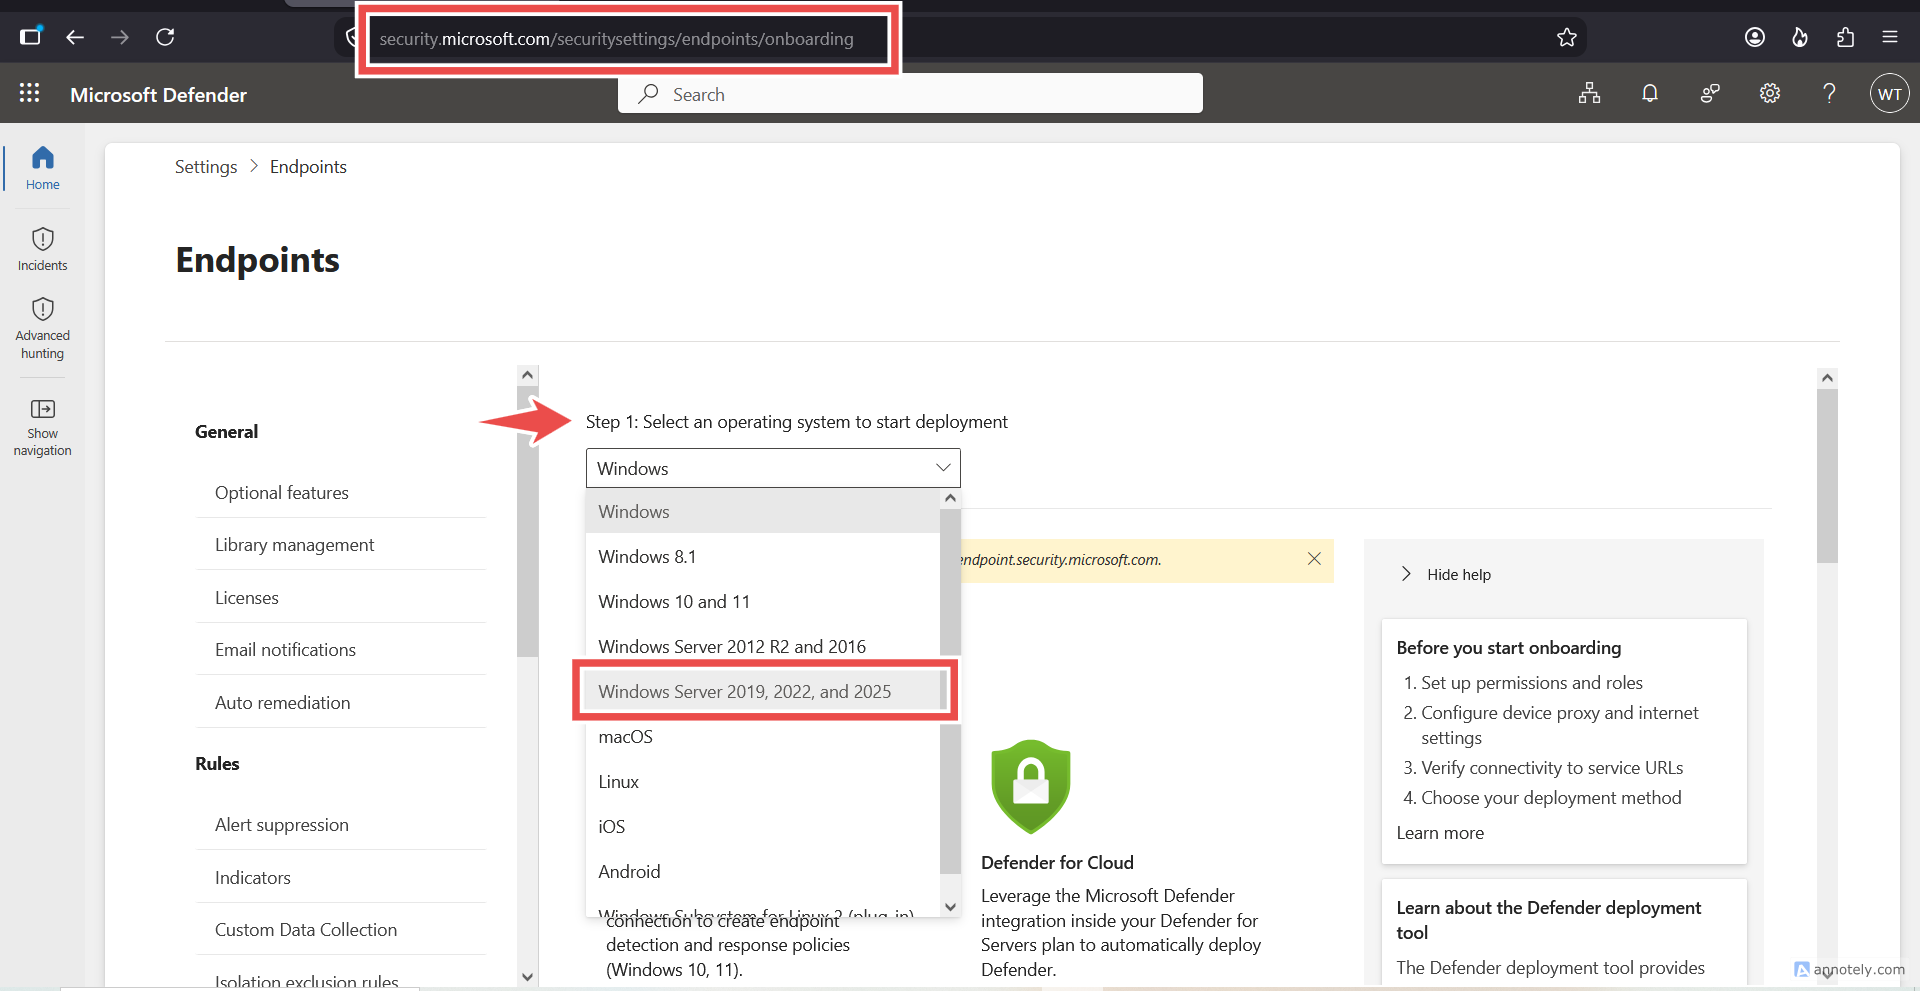
Task: Expand the operating system Windows dropdown
Action: pos(773,468)
